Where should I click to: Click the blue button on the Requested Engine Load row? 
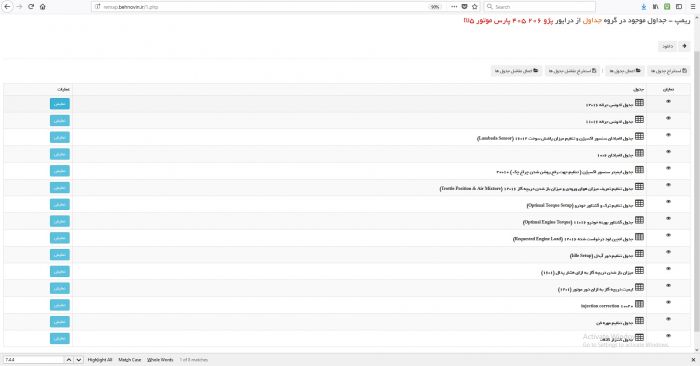tap(60, 238)
